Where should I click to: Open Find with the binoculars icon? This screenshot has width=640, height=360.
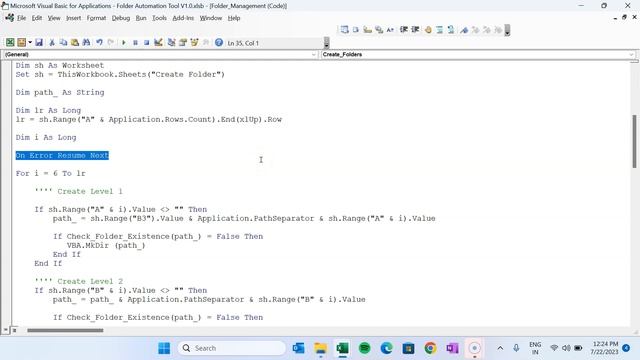[x=86, y=42]
